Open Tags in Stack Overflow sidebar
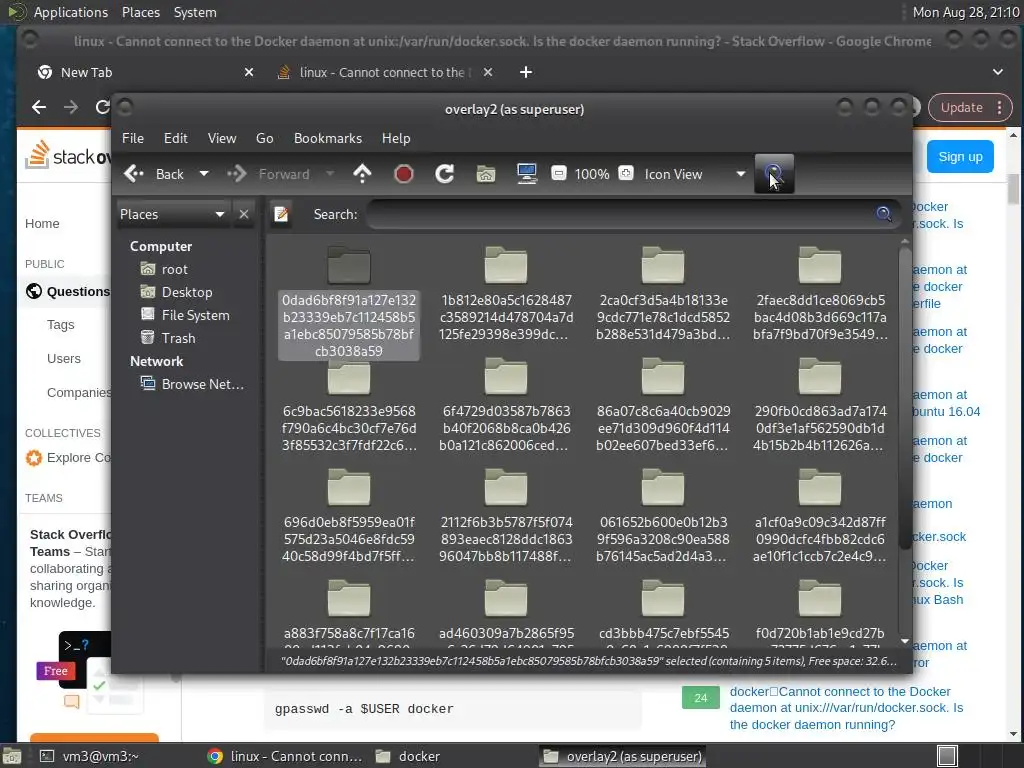 (x=61, y=325)
